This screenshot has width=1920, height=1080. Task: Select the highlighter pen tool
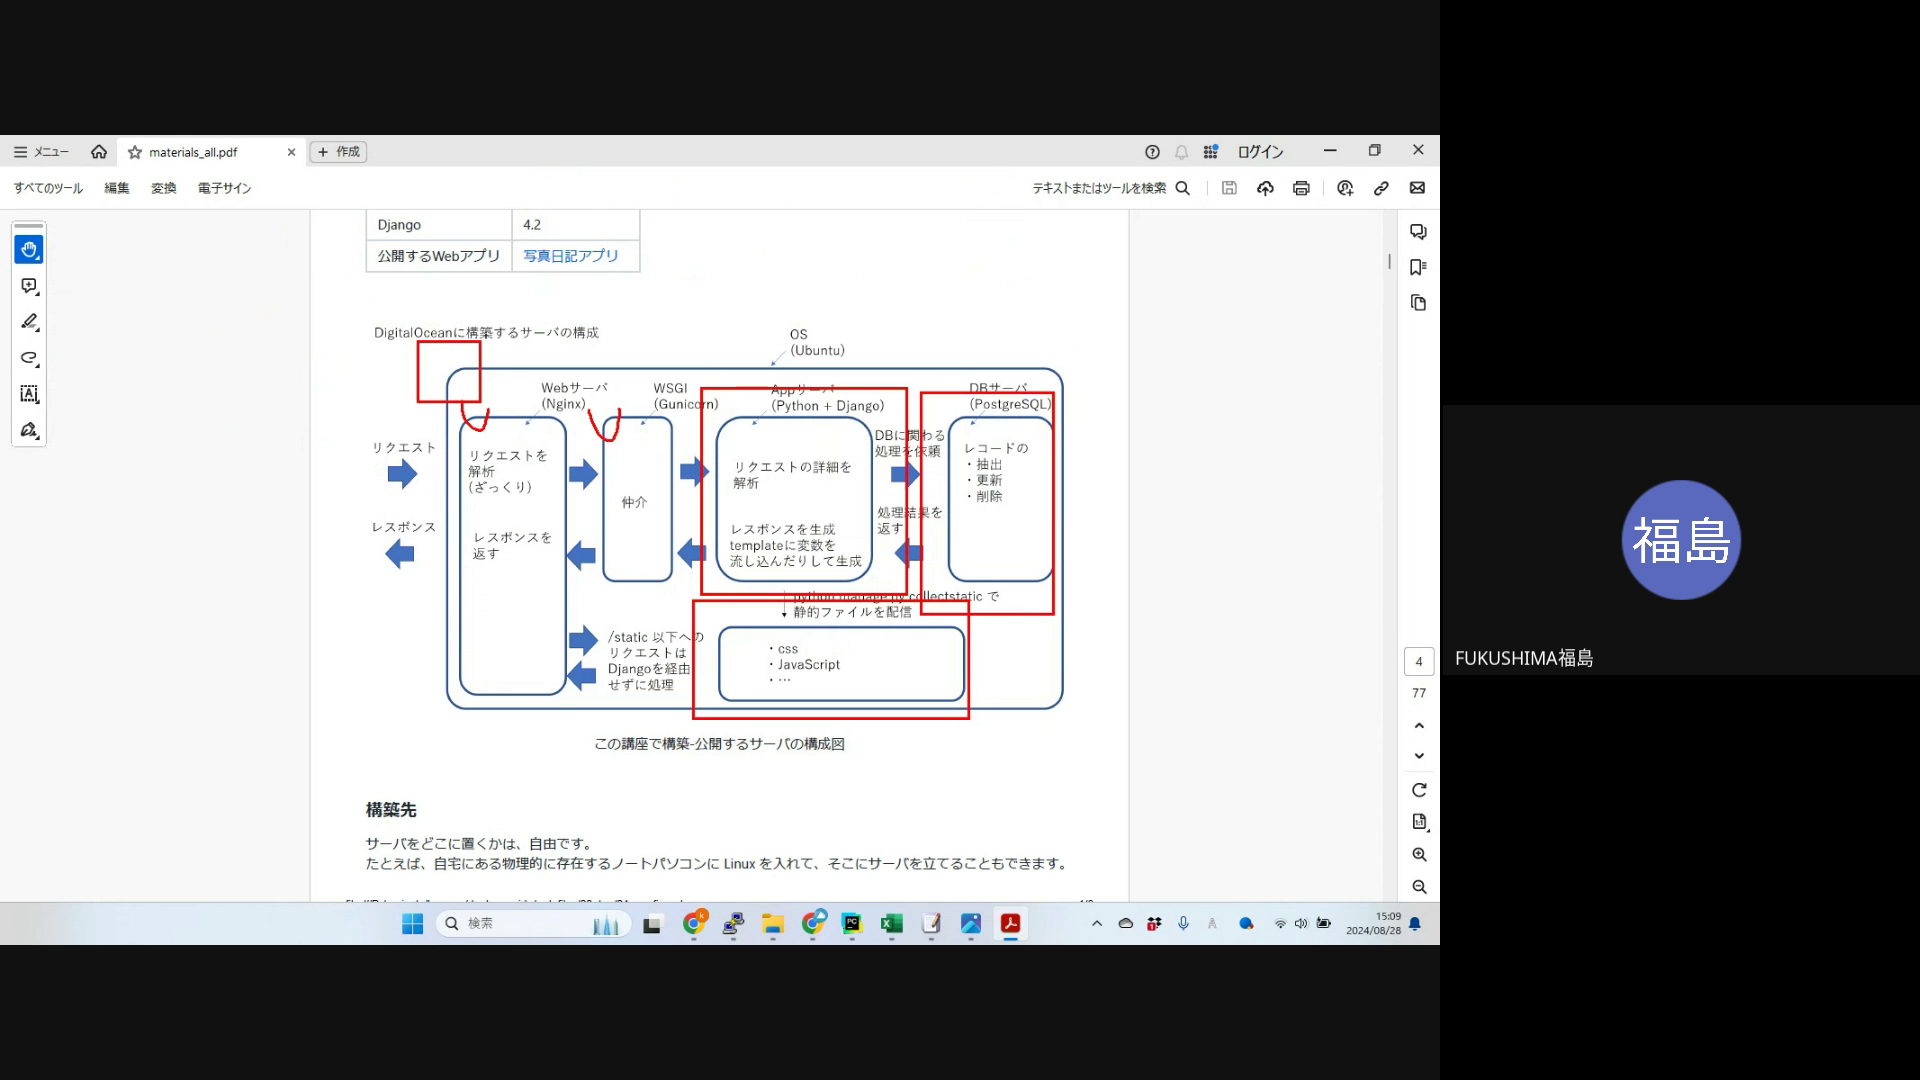[x=29, y=322]
